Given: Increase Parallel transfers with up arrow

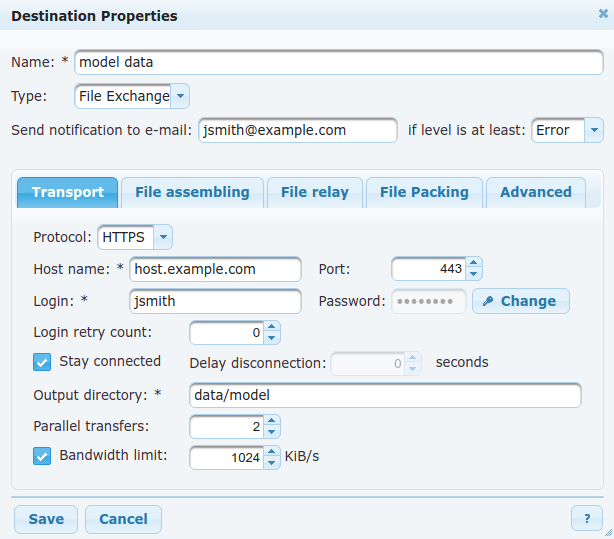Looking at the screenshot, I should click(x=272, y=420).
